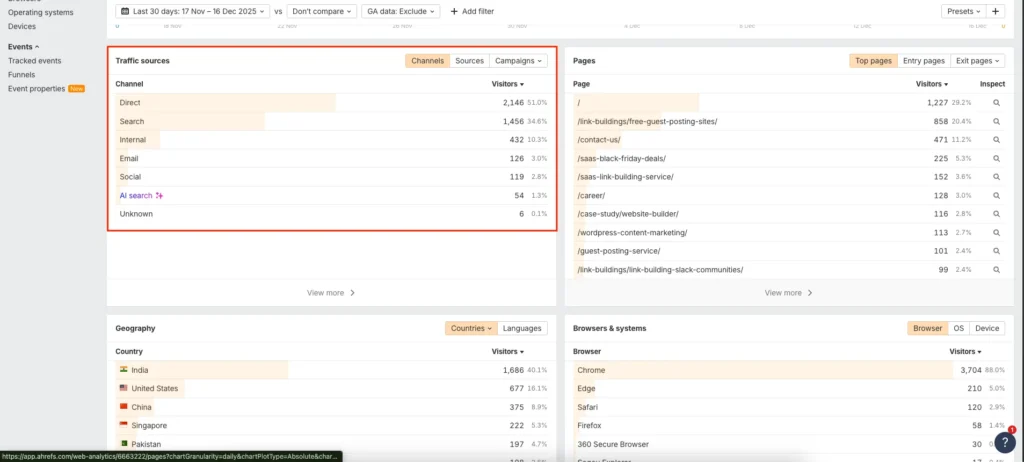The width and height of the screenshot is (1024, 462).
Task: Click the 360 Secure Browser row
Action: pyautogui.click(x=789, y=444)
